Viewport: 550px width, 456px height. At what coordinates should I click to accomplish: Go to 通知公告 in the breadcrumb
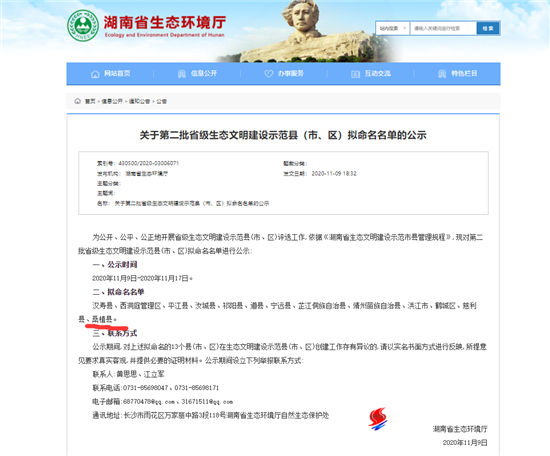139,101
